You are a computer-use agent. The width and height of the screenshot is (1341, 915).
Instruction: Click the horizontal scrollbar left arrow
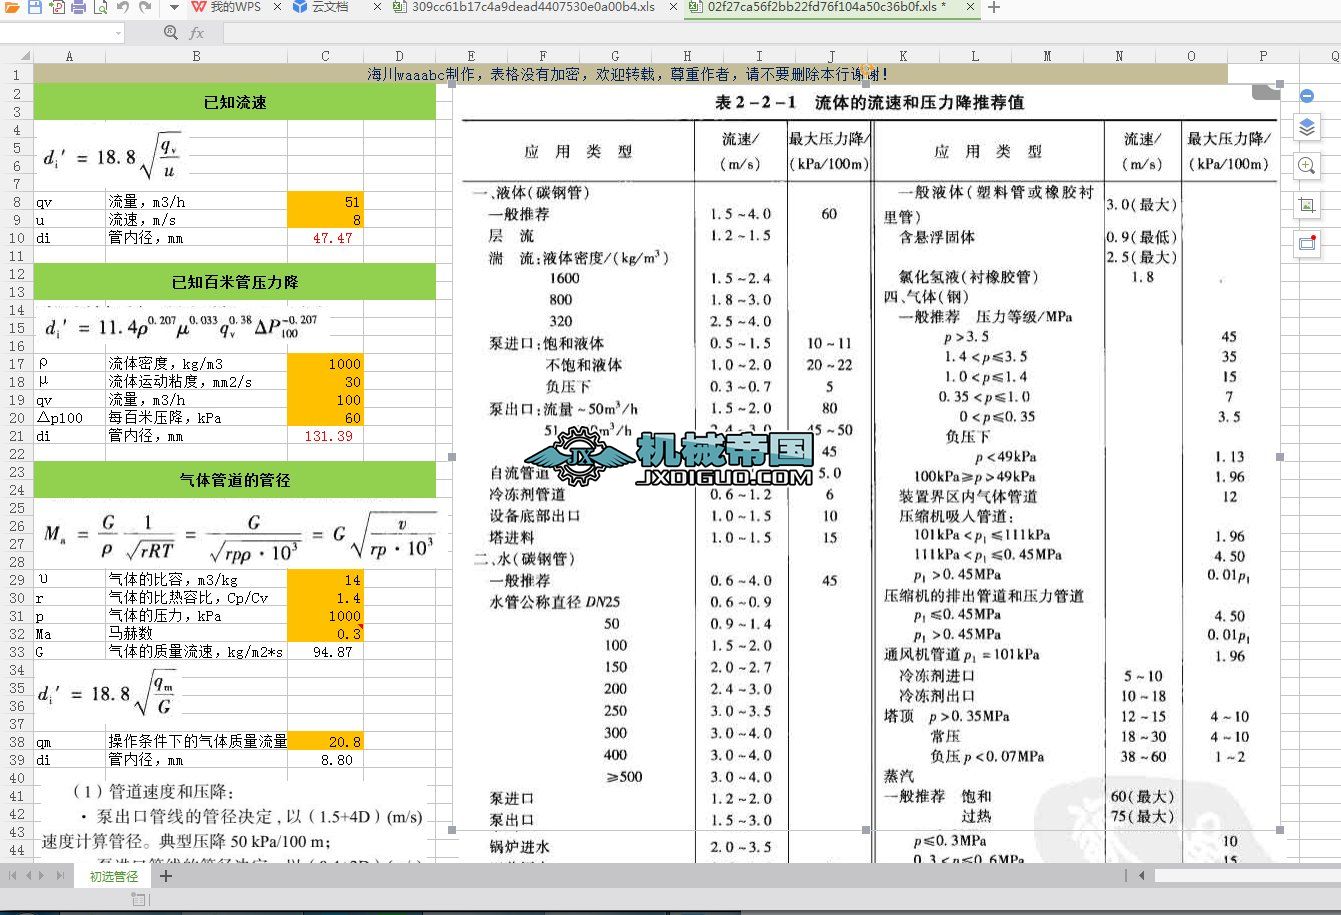[x=1142, y=876]
